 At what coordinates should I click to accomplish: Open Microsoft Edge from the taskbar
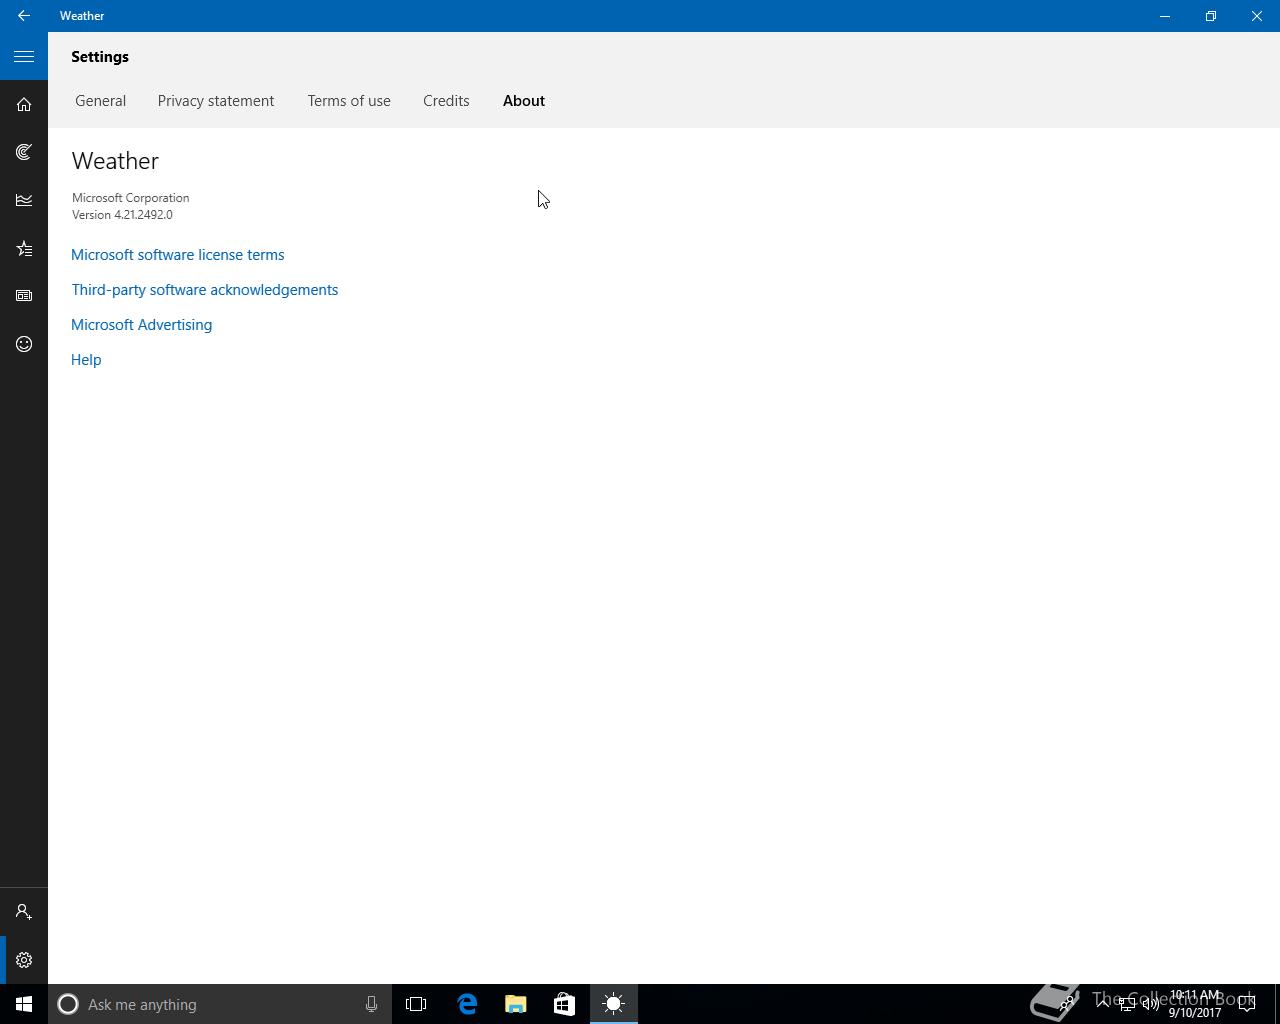(467, 1004)
